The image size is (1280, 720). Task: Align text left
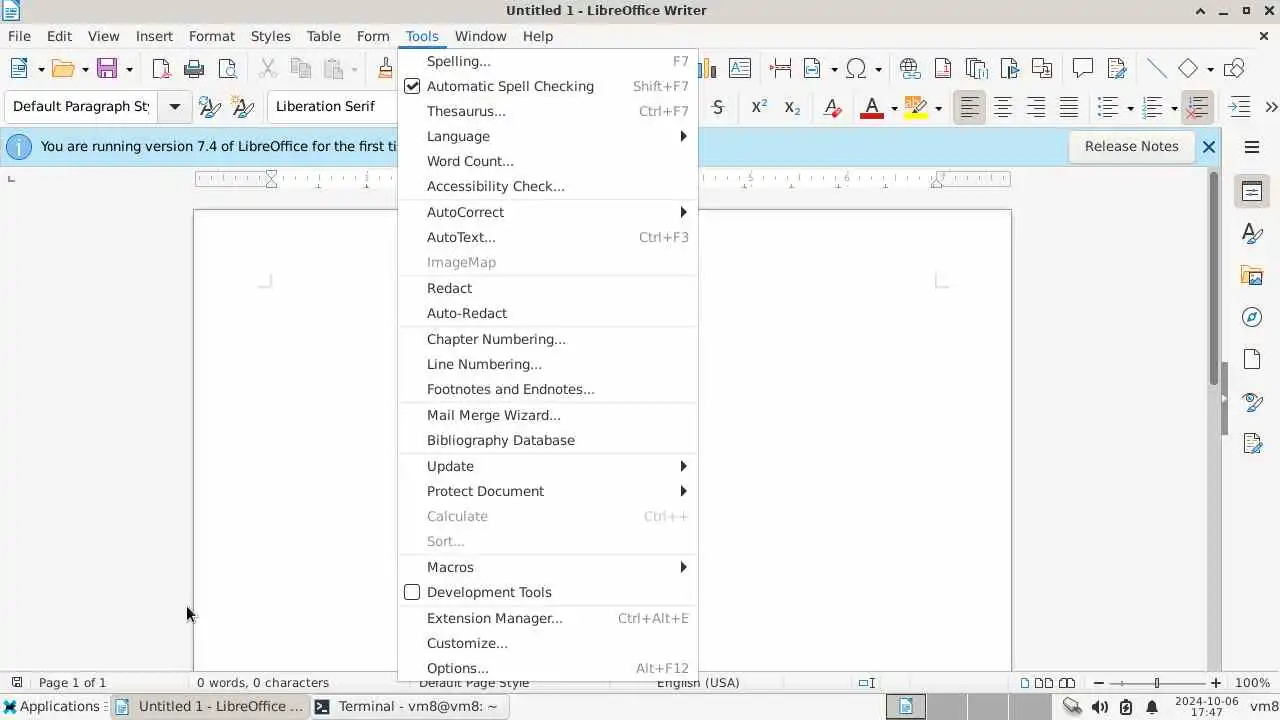click(969, 106)
